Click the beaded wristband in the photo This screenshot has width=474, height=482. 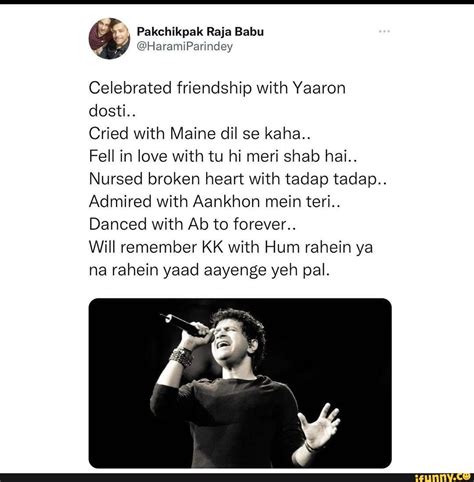pyautogui.click(x=181, y=357)
